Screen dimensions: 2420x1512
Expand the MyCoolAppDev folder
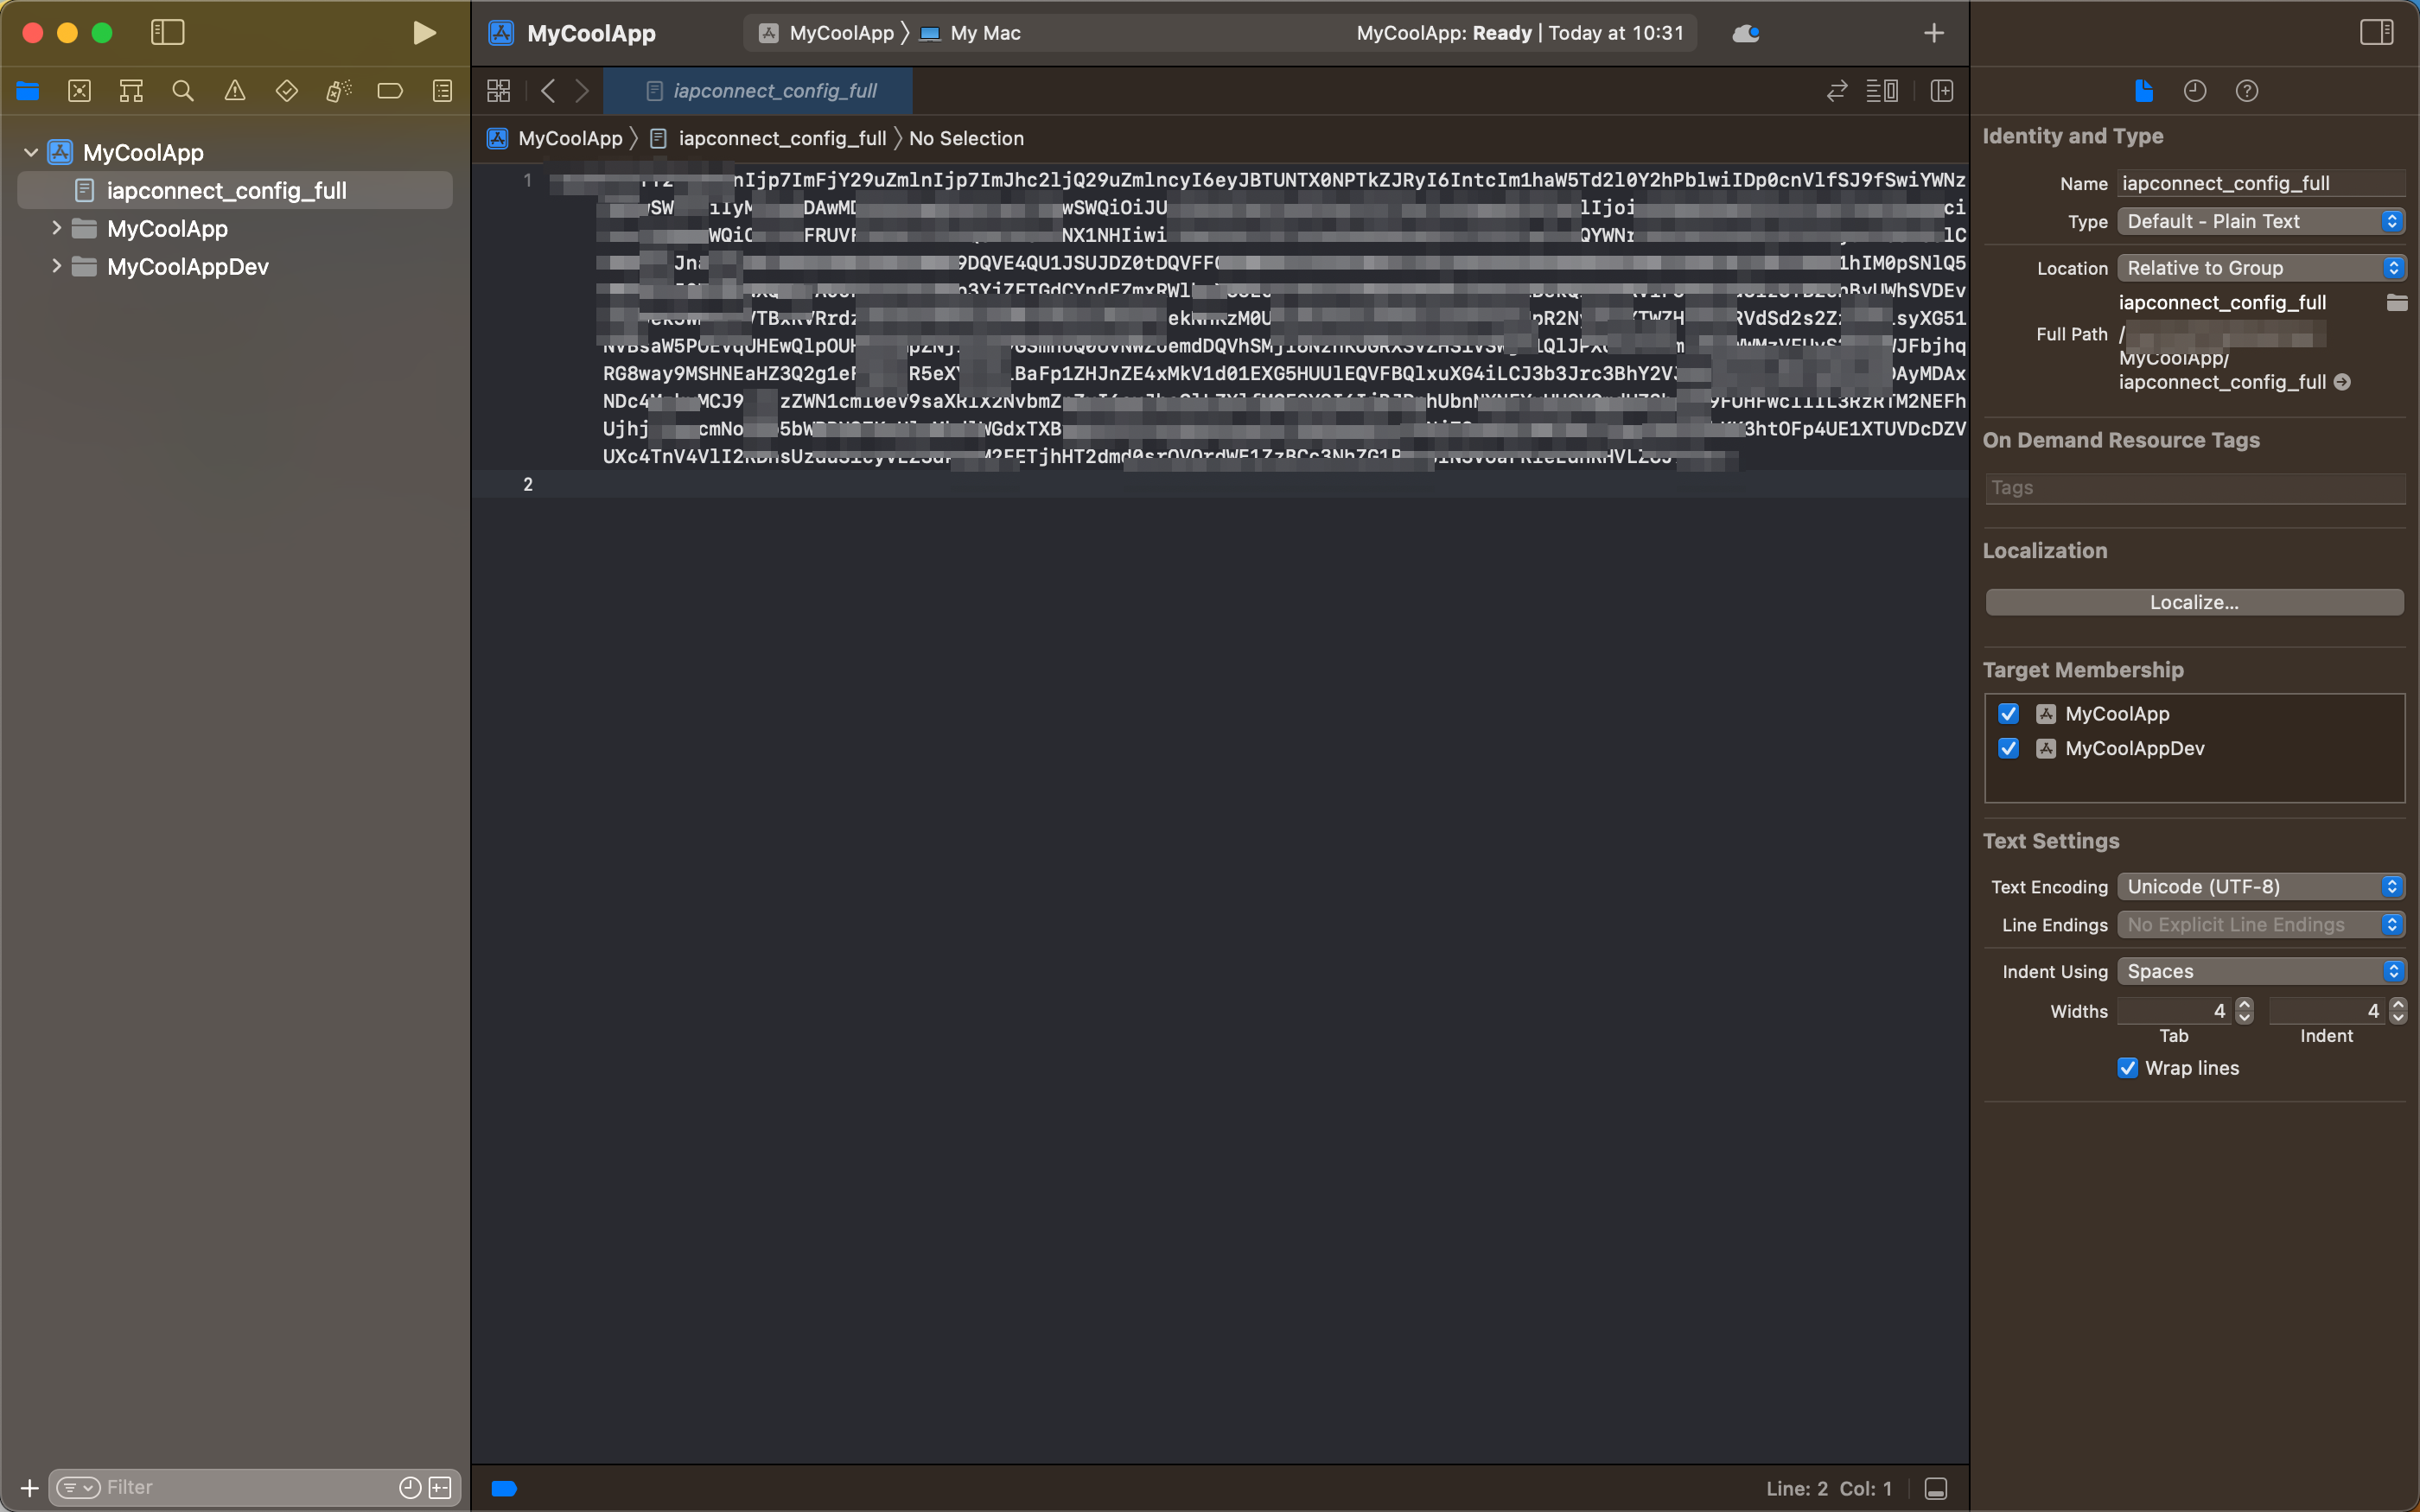pos(57,267)
